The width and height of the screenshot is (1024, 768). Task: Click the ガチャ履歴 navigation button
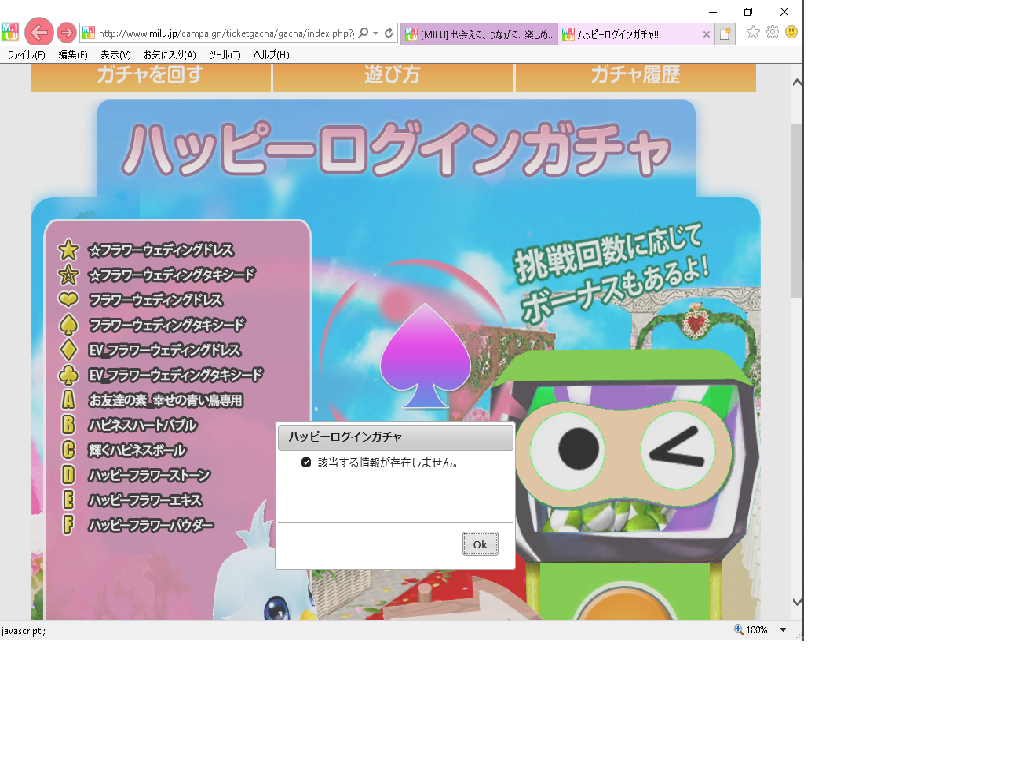click(x=635, y=76)
